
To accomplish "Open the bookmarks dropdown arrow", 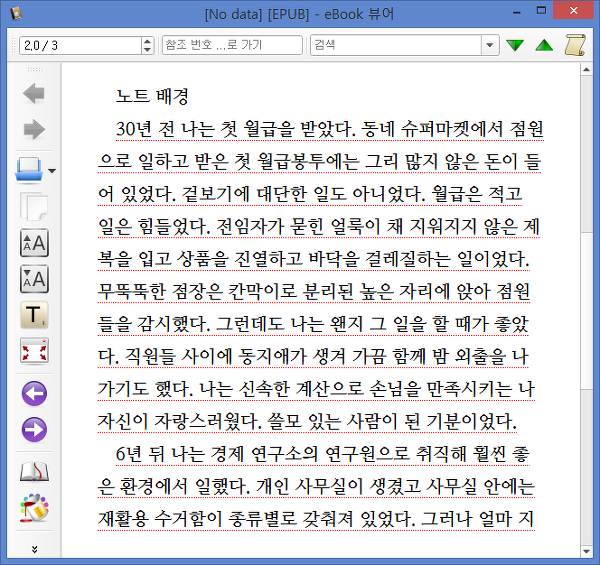I will 52,171.
